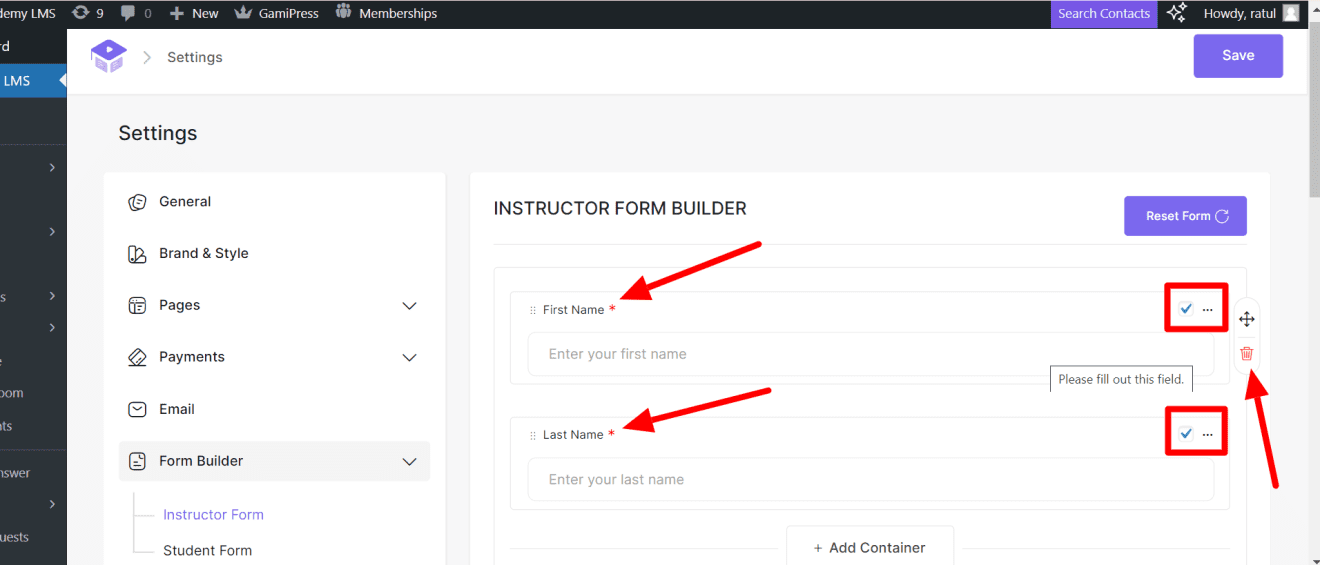Open the General settings tab
The height and width of the screenshot is (565, 1320).
click(185, 201)
